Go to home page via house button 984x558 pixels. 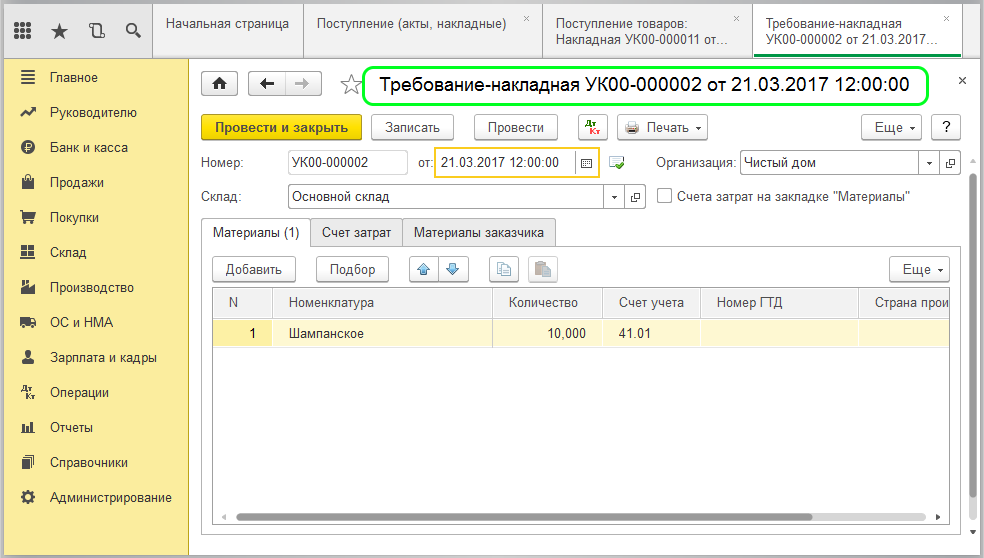(x=220, y=83)
